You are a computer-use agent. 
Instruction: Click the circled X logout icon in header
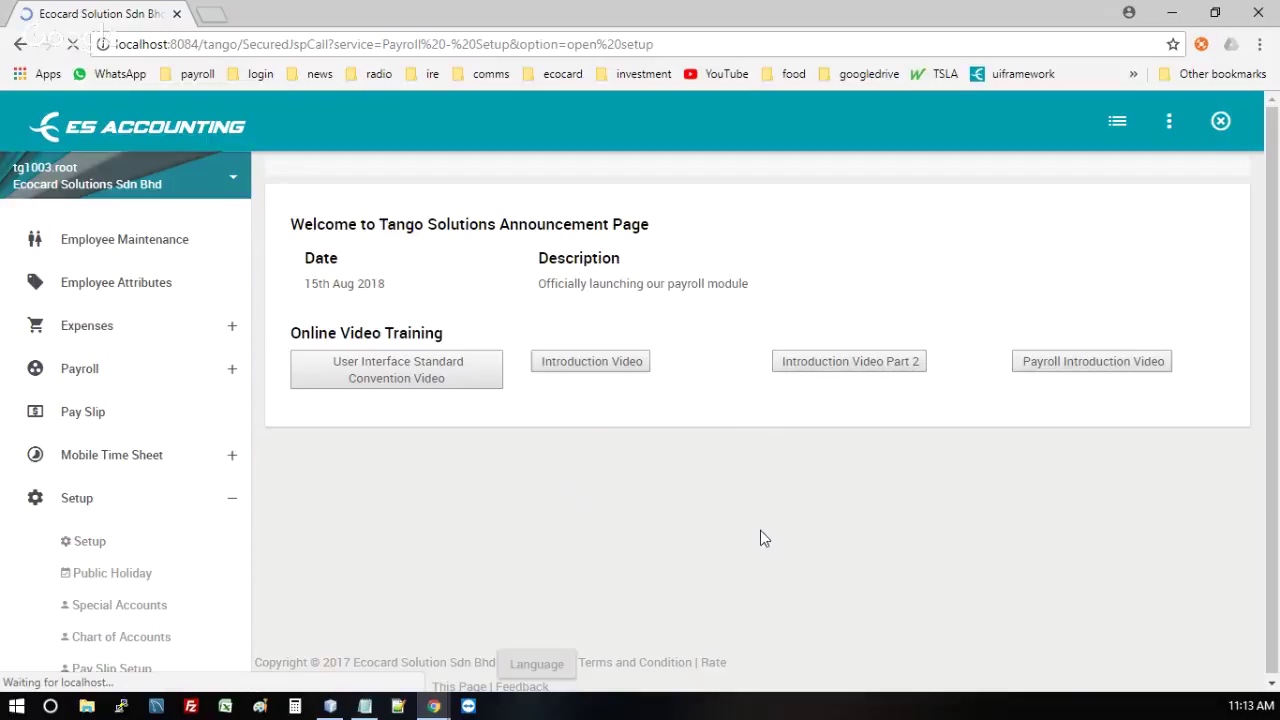1221,121
